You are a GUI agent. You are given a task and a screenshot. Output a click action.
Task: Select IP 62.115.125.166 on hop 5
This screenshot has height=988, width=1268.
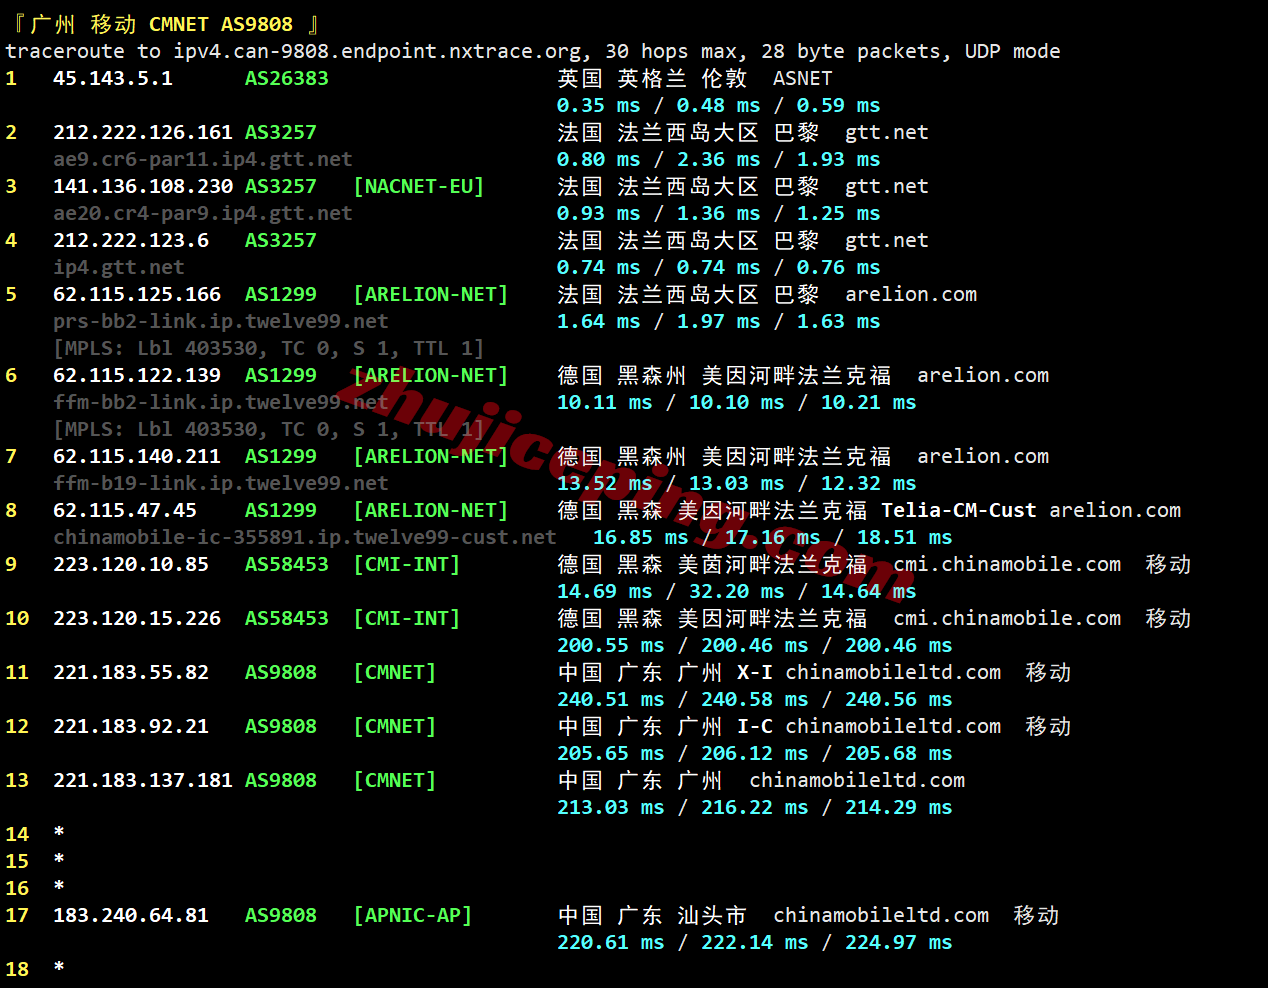(x=137, y=294)
